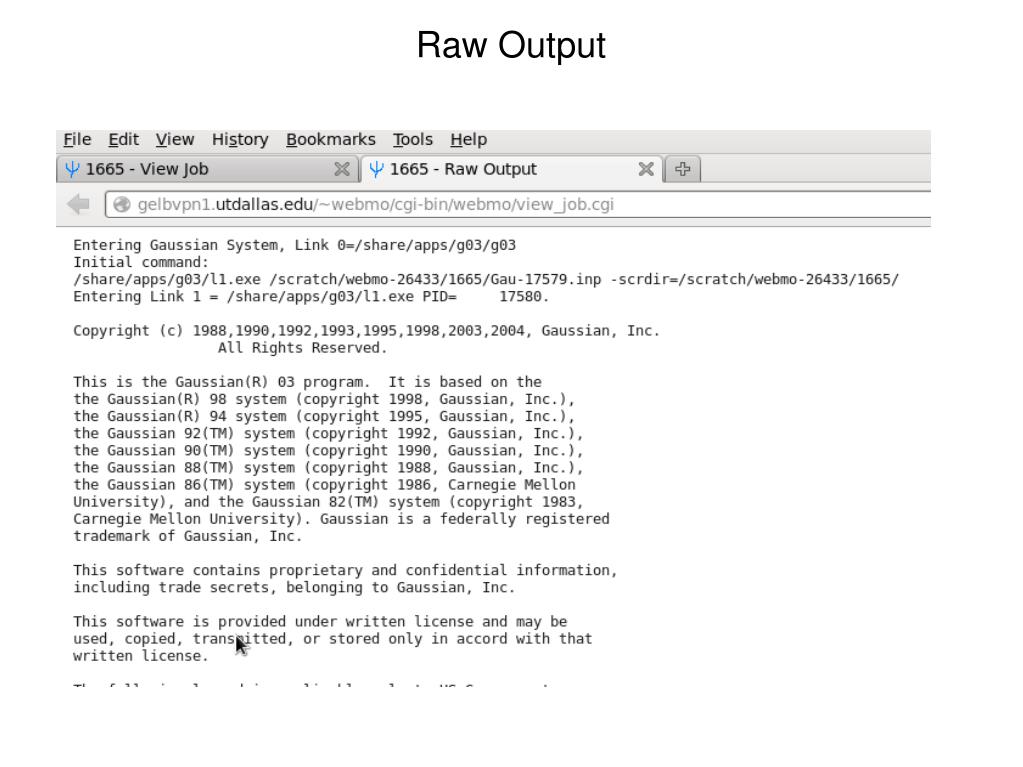This screenshot has height=767, width=1023.
Task: Open the Edit menu
Action: (123, 140)
